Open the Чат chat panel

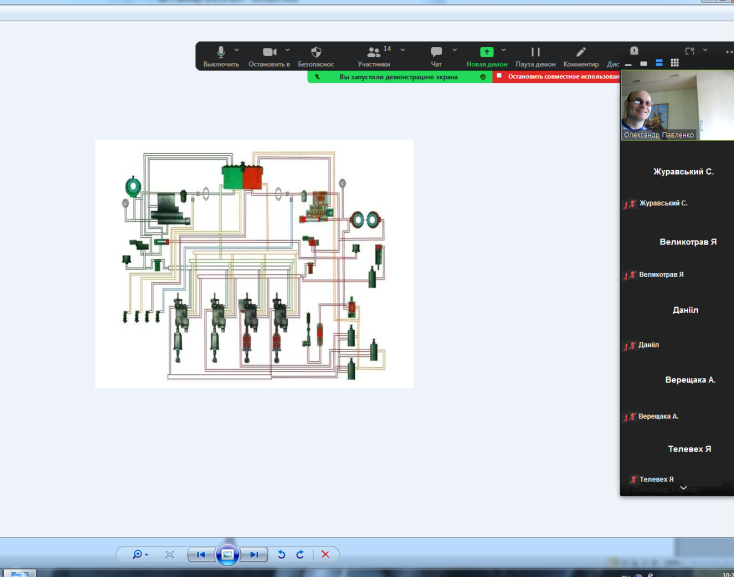coord(436,56)
